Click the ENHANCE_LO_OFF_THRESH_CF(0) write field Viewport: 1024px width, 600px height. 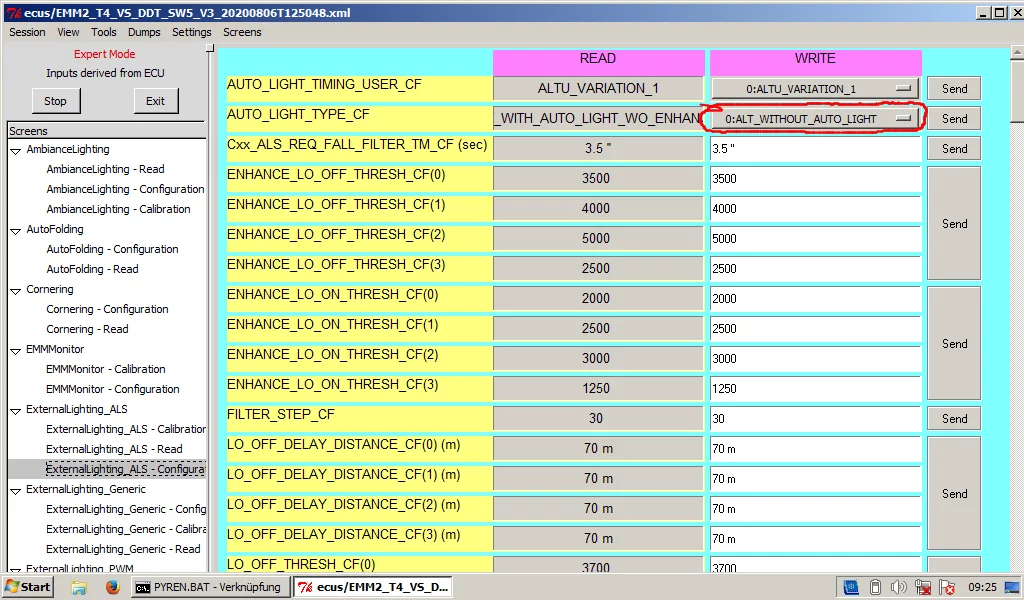[814, 179]
